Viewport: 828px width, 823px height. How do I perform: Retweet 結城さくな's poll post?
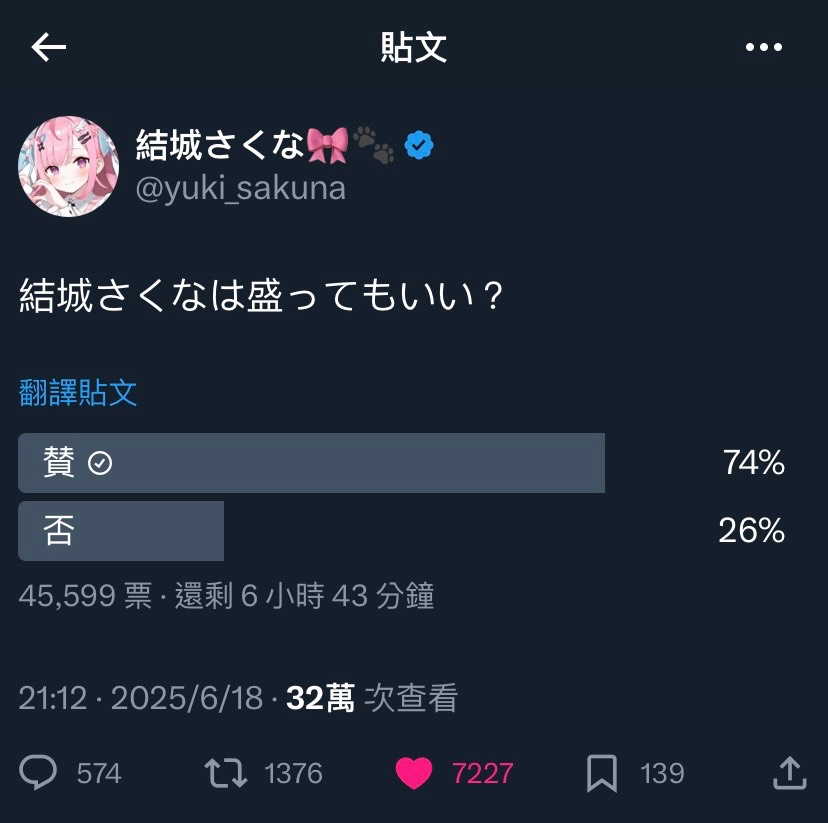[225, 772]
